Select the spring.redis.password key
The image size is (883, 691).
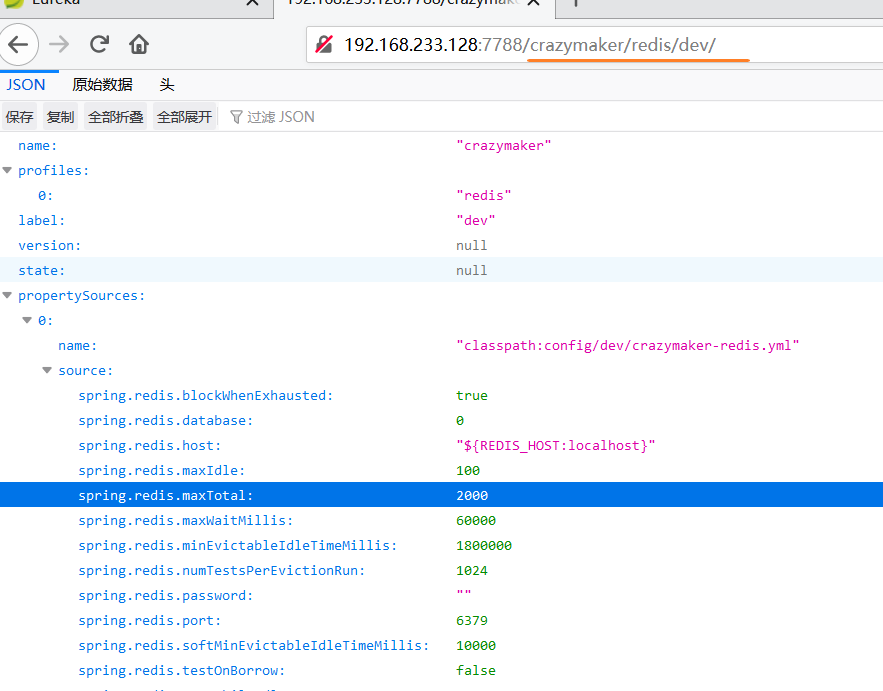coord(166,595)
